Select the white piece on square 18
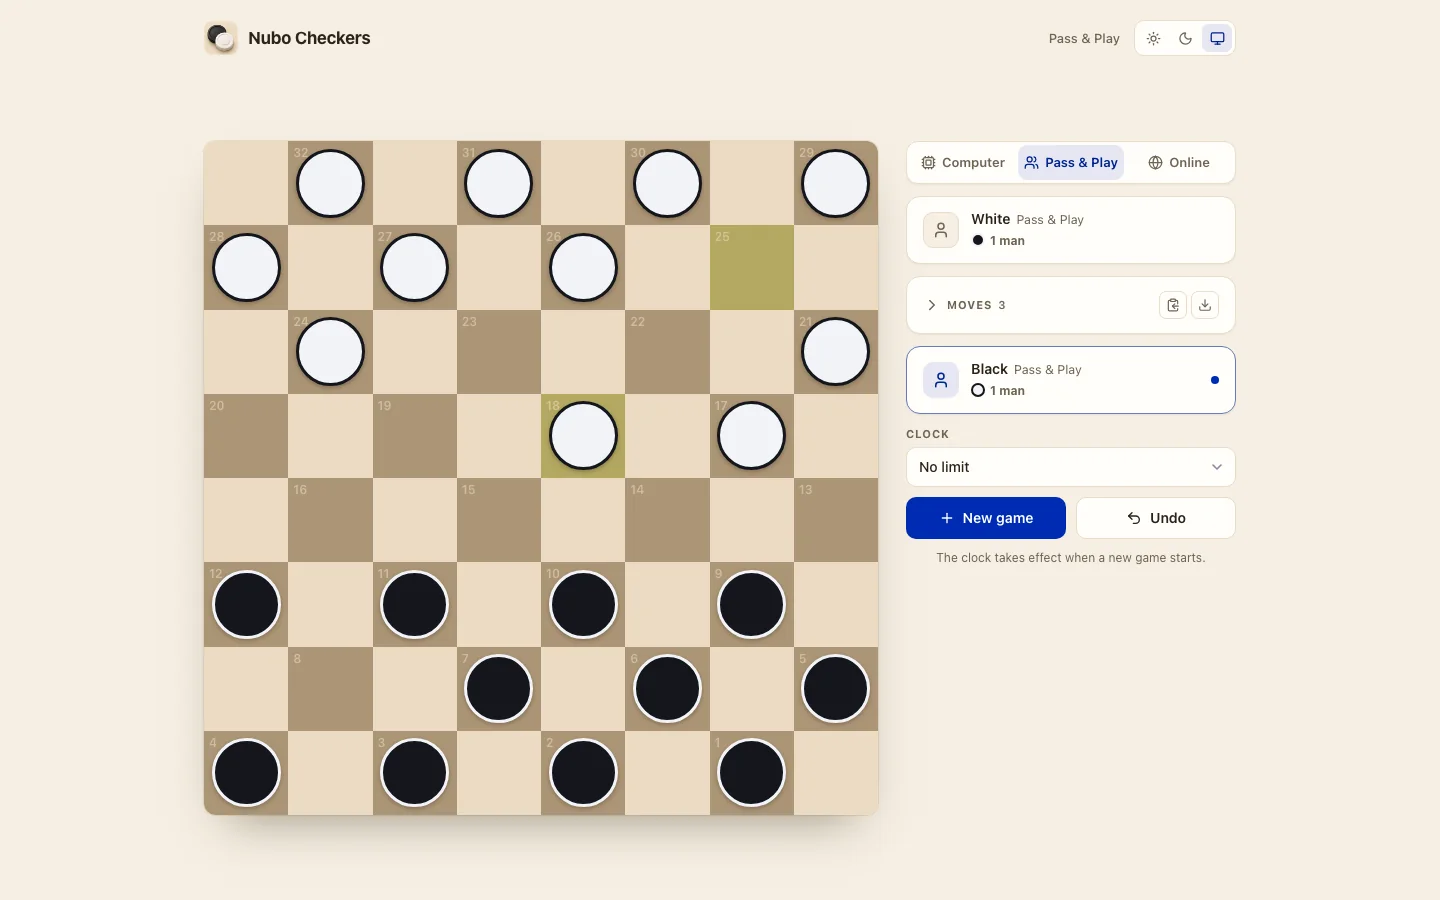Image resolution: width=1440 pixels, height=900 pixels. [584, 436]
